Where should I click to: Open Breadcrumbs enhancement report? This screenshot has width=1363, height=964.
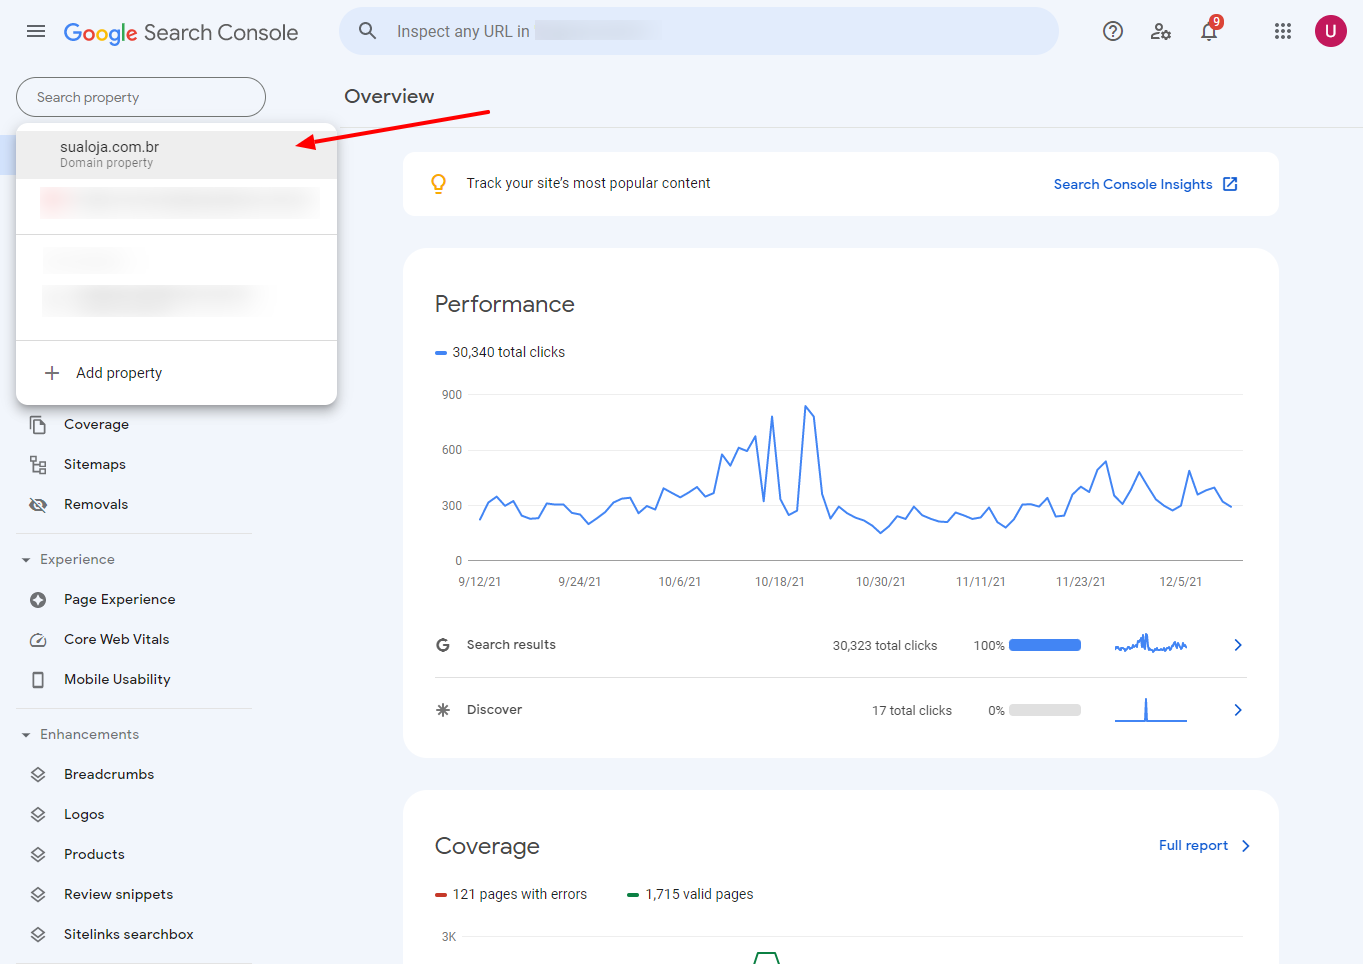109,774
